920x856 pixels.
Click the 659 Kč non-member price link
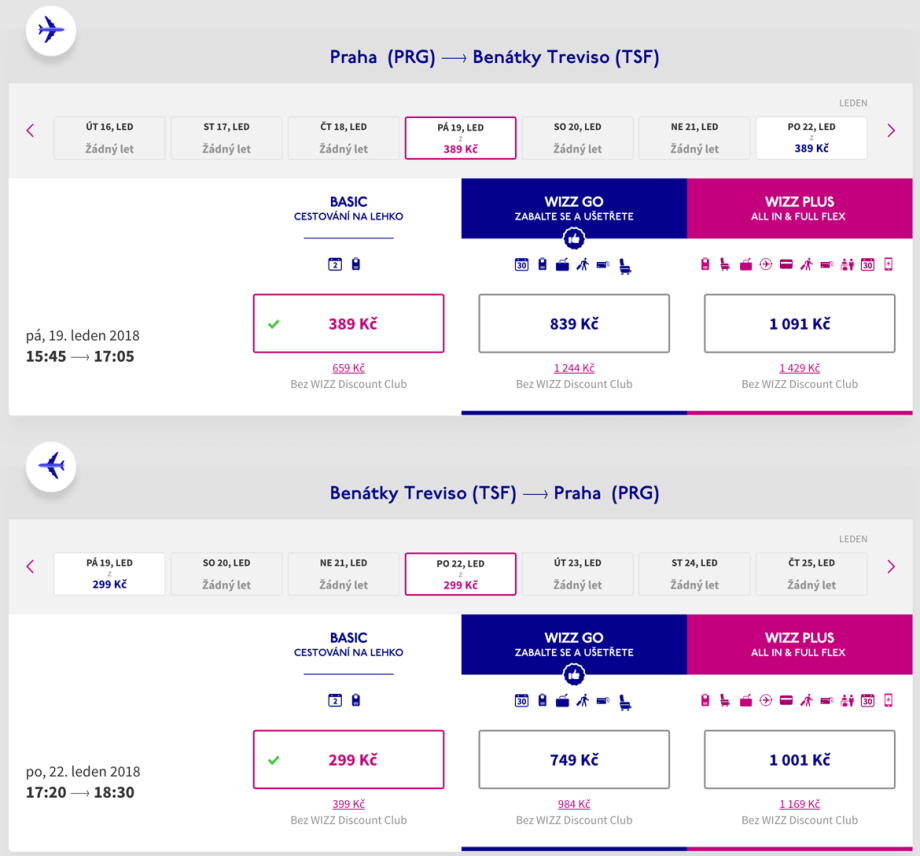click(x=348, y=368)
